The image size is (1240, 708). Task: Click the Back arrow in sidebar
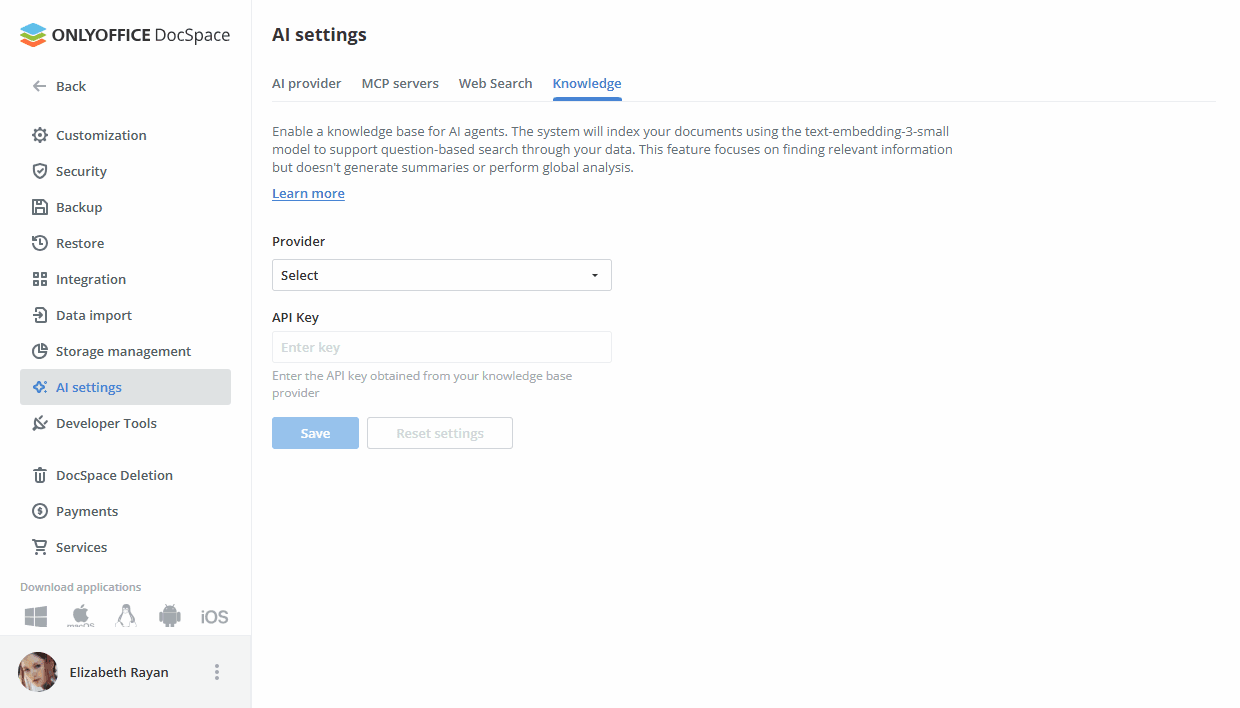[x=38, y=86]
